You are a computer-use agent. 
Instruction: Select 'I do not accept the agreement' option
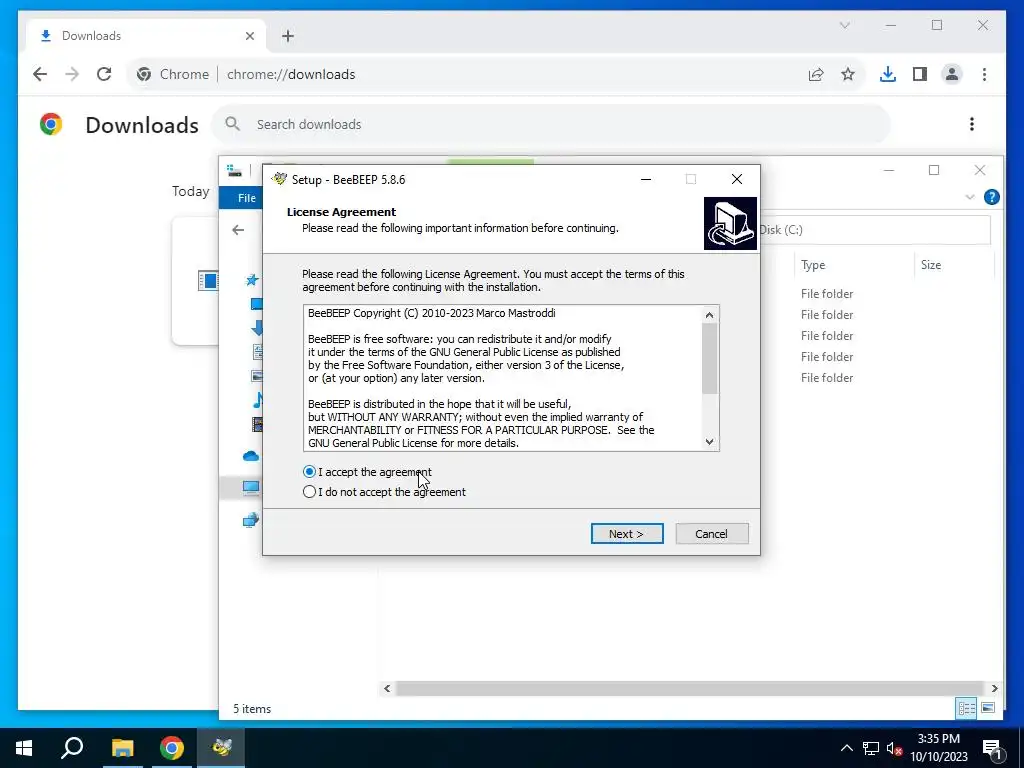(x=310, y=492)
